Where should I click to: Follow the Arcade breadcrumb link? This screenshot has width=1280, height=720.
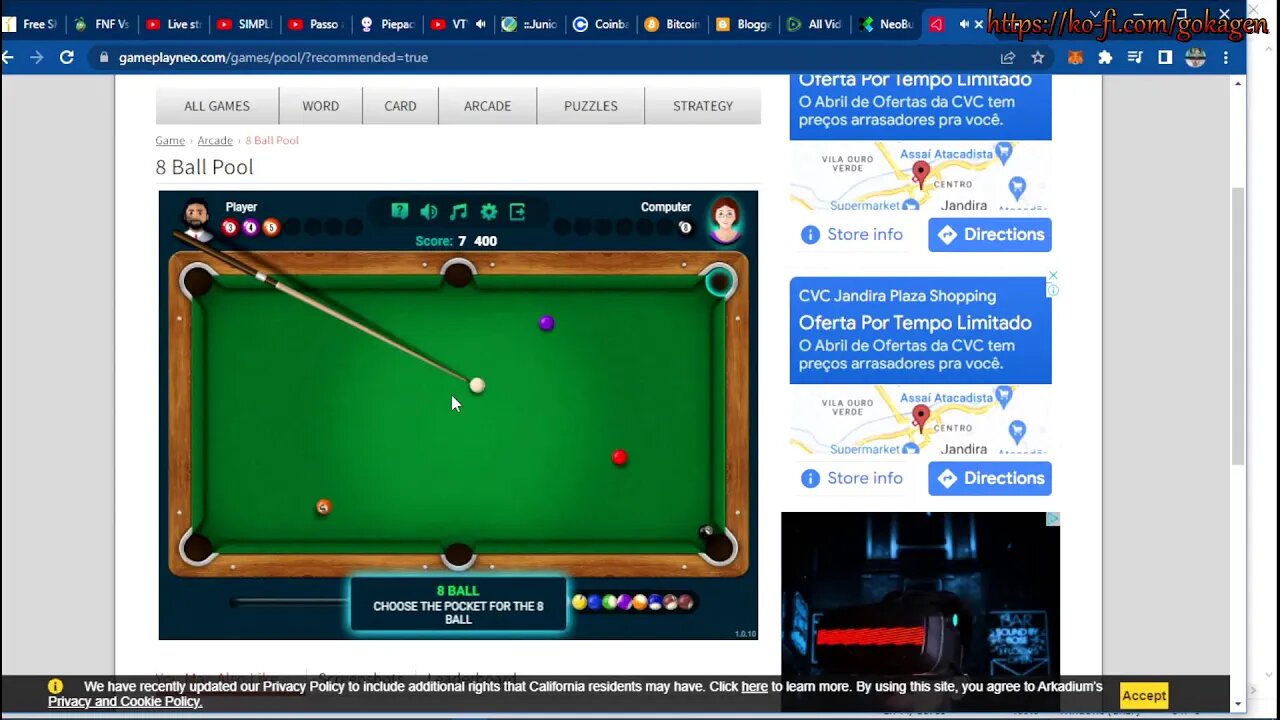coord(215,140)
